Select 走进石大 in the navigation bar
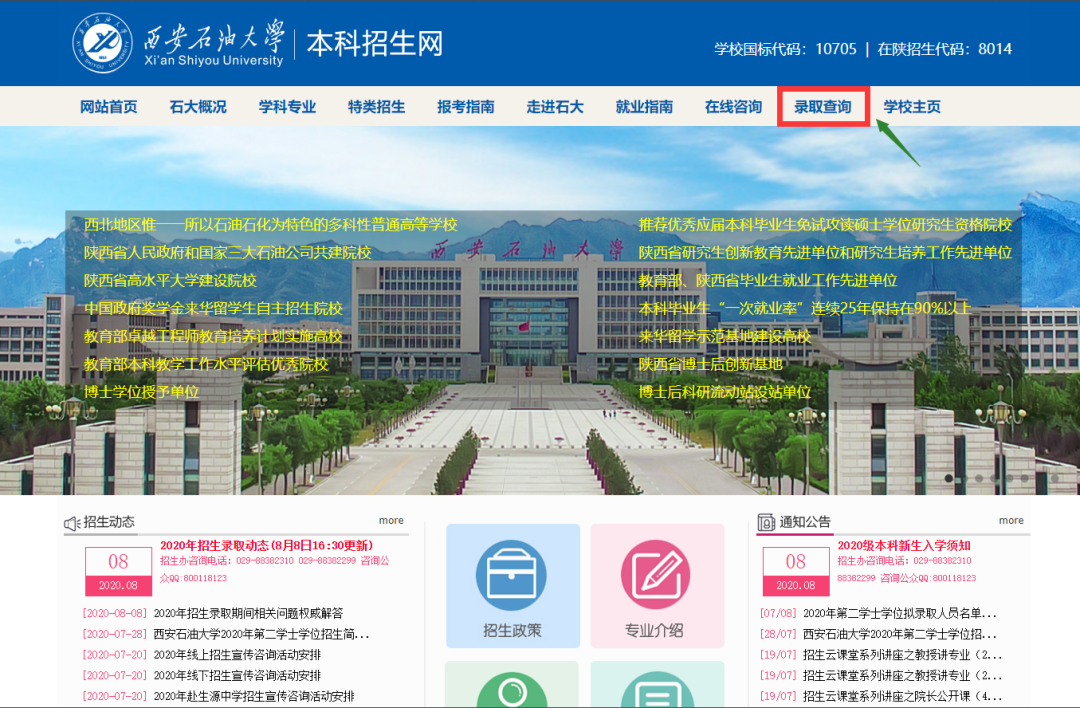Image resolution: width=1080 pixels, height=708 pixels. pos(555,107)
